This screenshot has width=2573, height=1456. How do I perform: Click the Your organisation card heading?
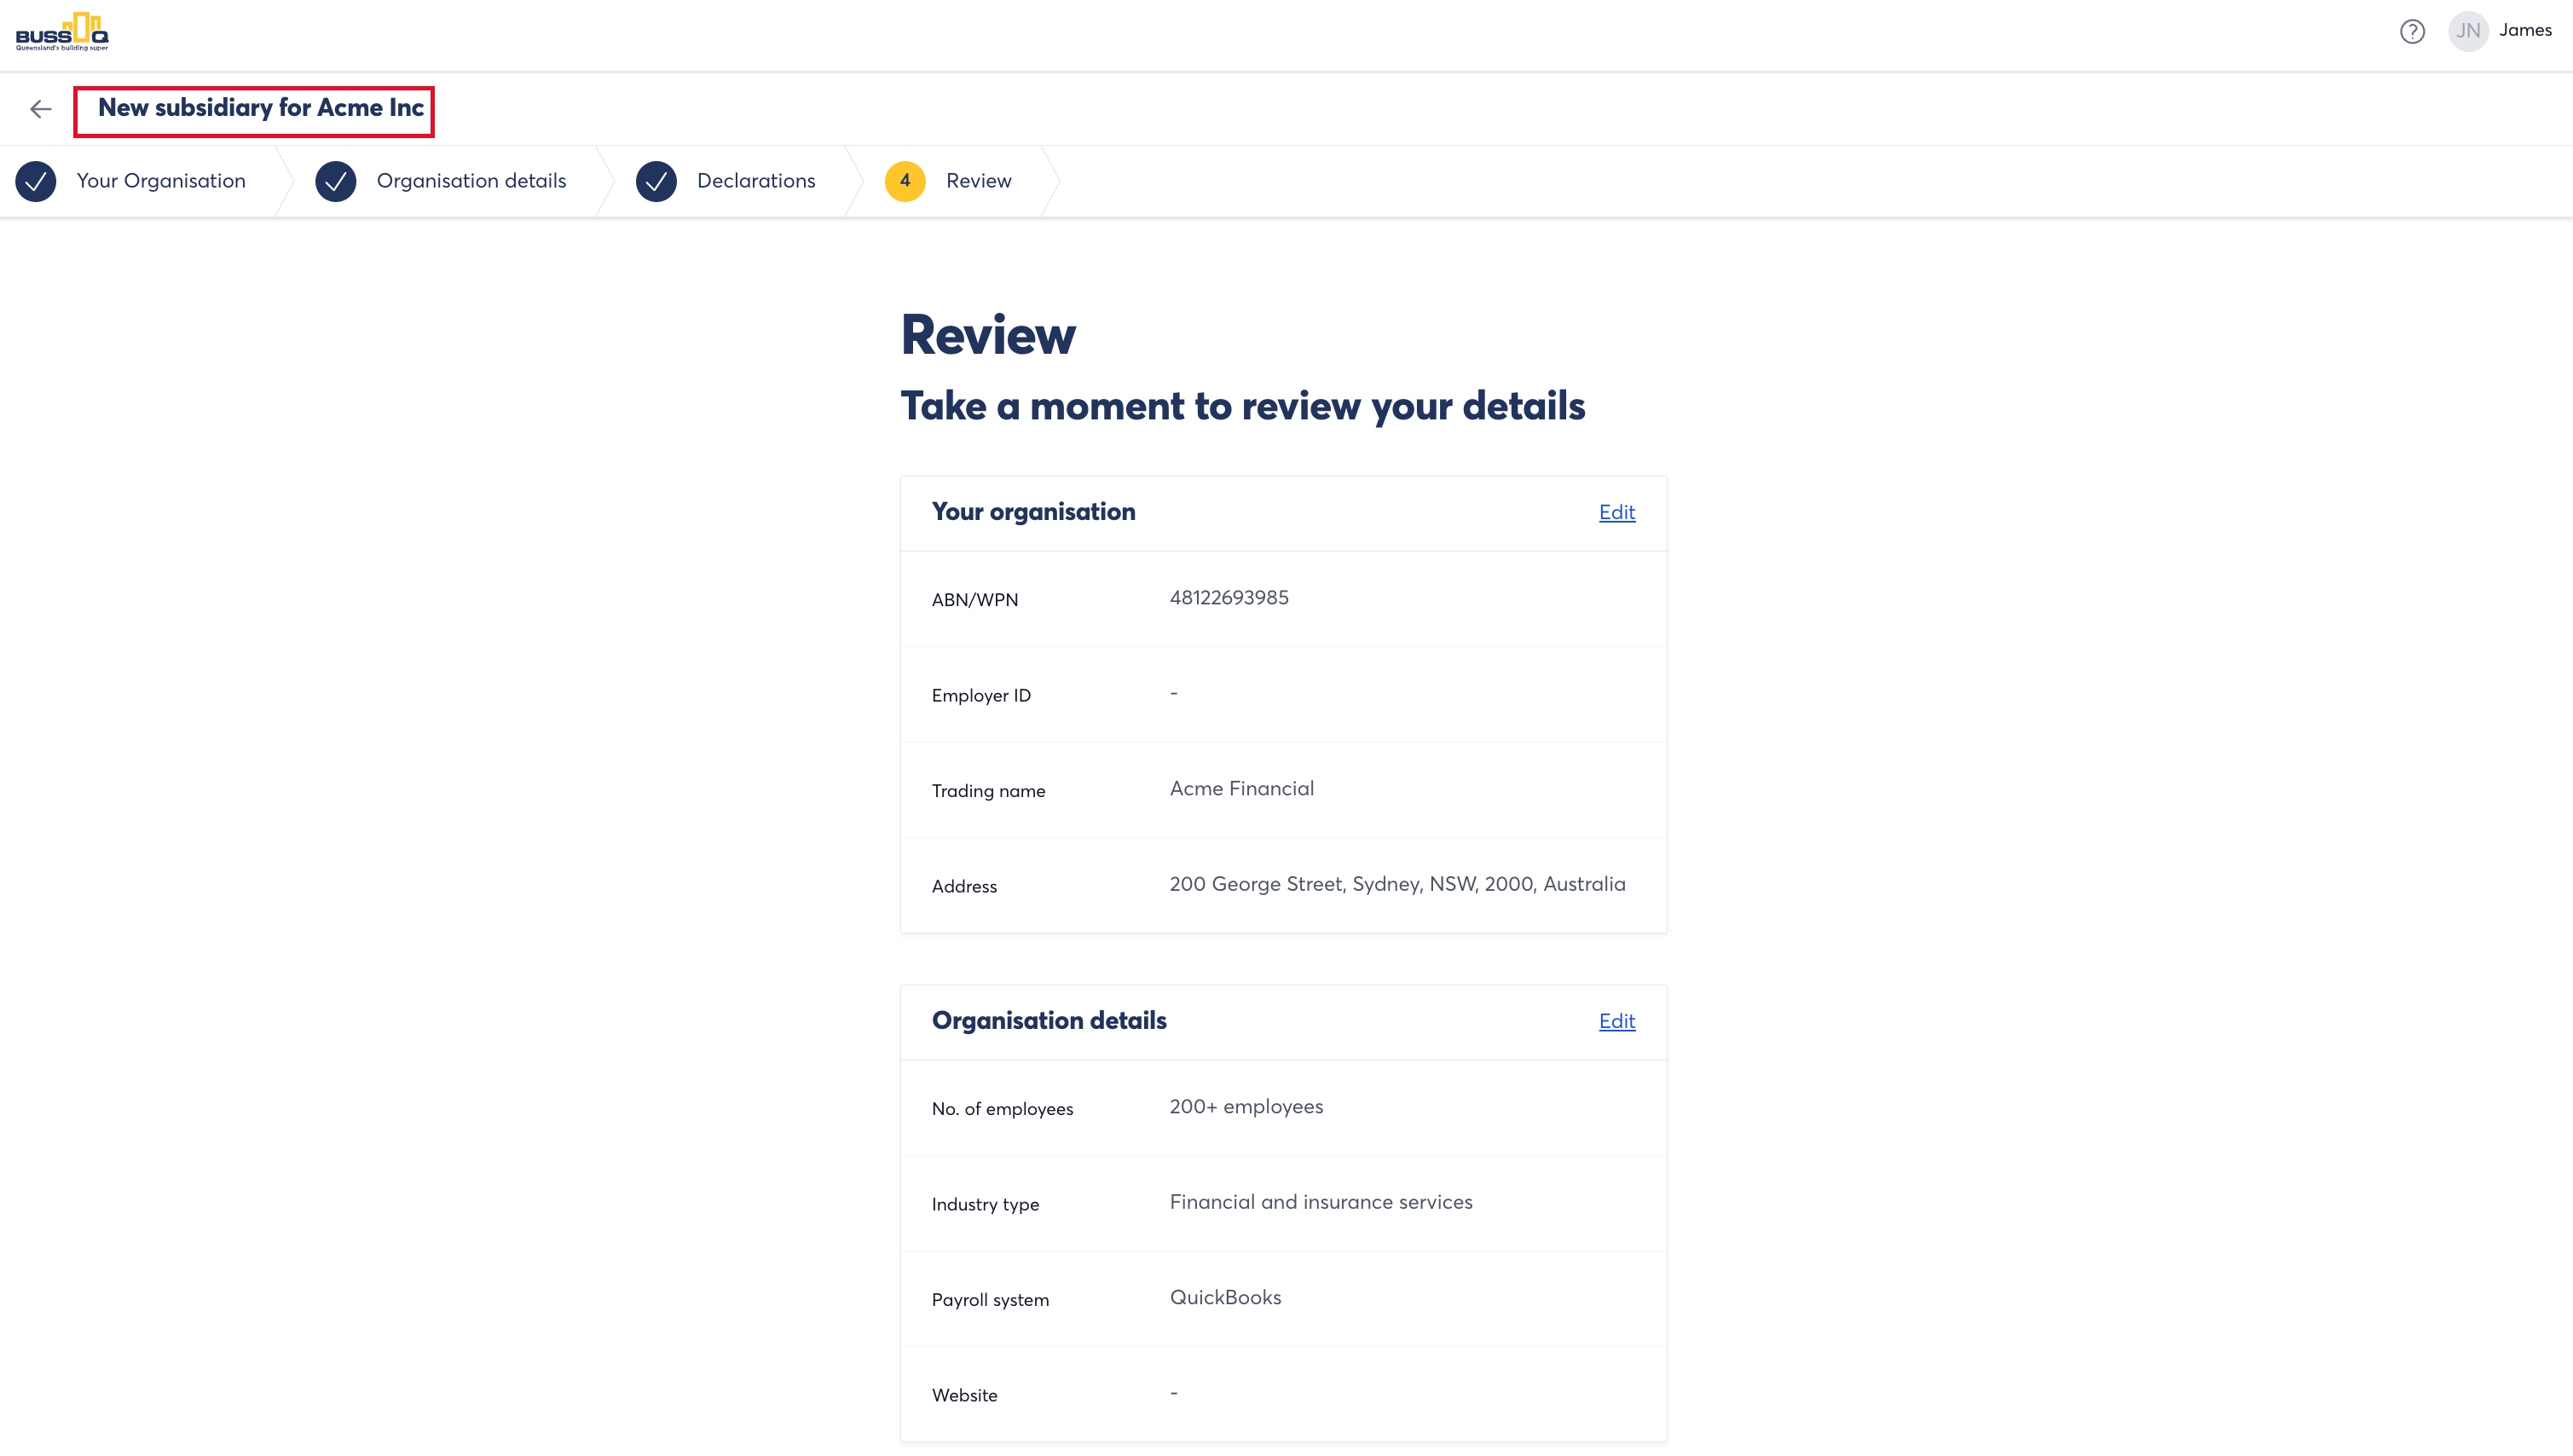click(1033, 512)
